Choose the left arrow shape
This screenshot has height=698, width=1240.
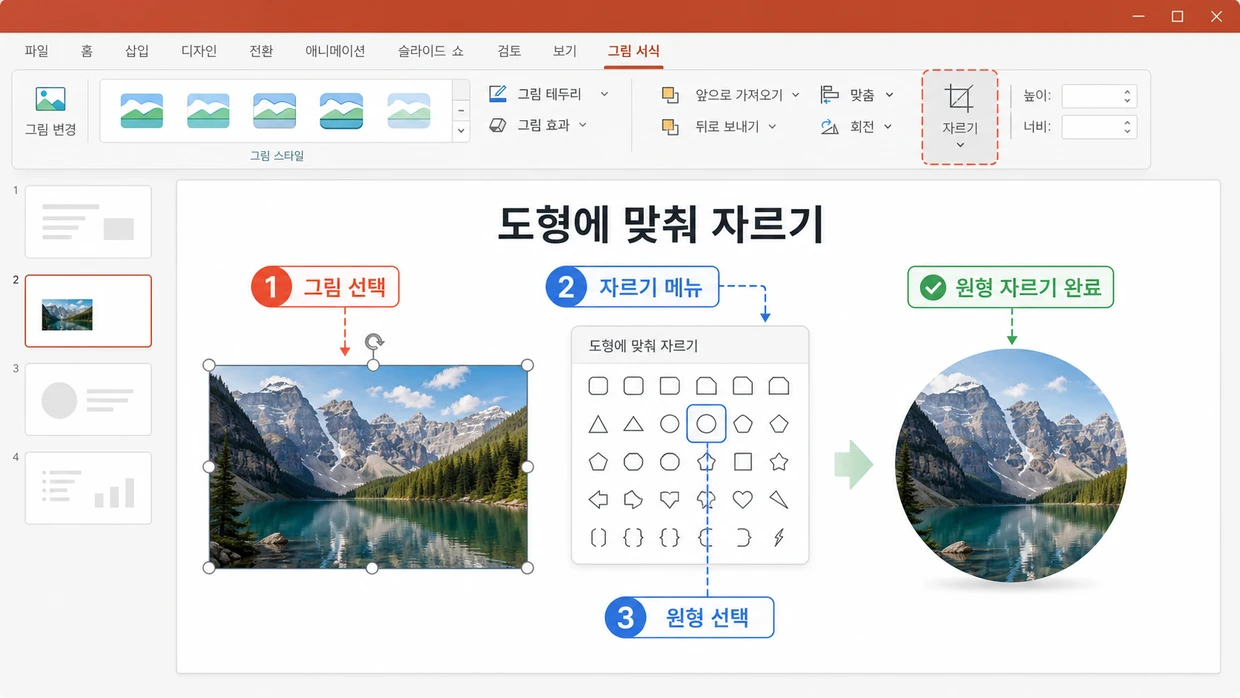[598, 499]
